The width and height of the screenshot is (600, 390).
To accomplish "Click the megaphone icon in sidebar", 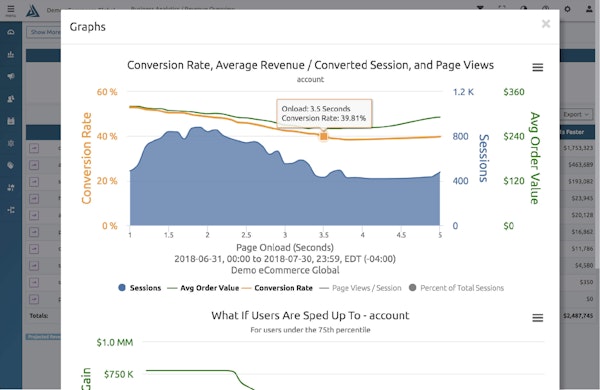I will click(11, 77).
